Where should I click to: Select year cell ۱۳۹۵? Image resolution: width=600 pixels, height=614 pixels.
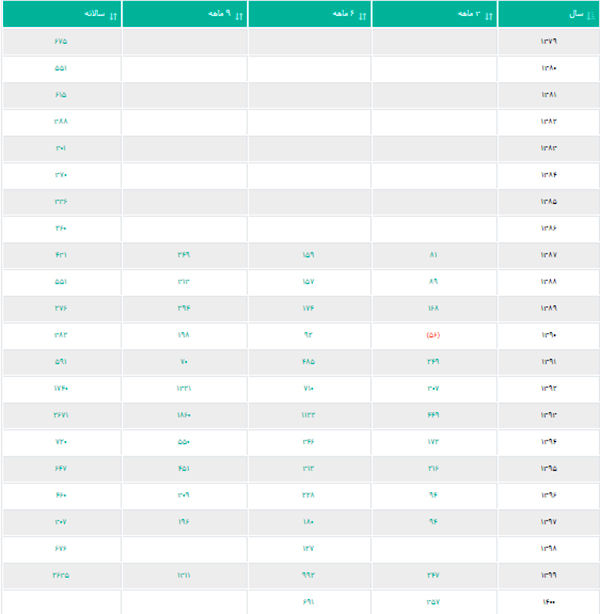click(549, 468)
